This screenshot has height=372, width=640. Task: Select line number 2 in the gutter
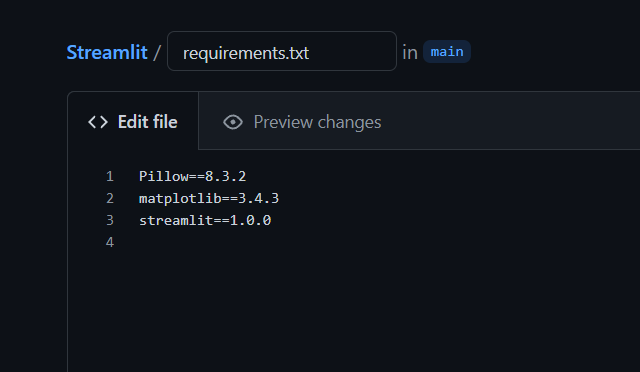(110, 198)
